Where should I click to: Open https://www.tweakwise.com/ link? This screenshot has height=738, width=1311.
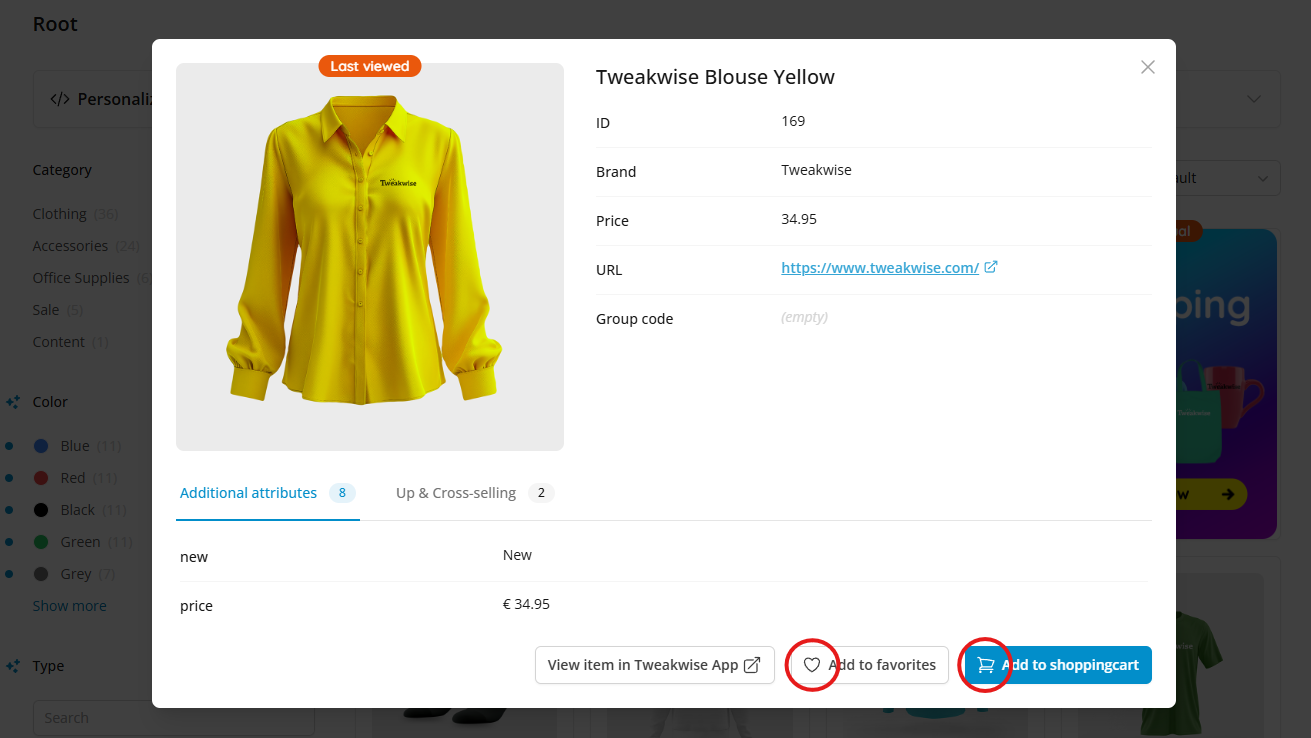pos(880,268)
